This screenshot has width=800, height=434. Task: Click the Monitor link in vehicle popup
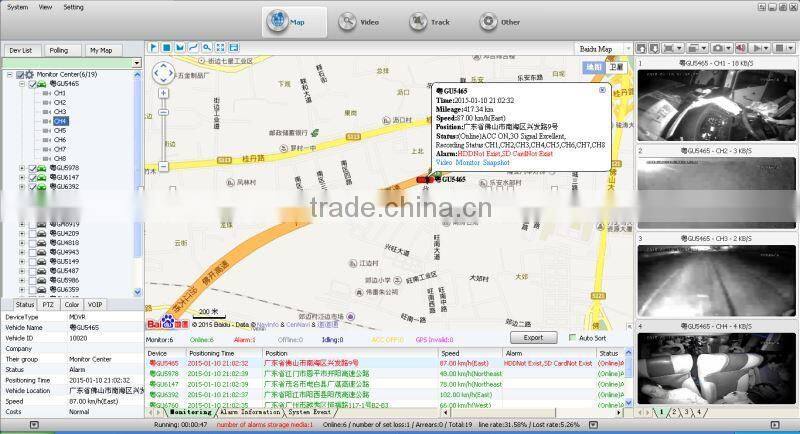click(x=467, y=163)
